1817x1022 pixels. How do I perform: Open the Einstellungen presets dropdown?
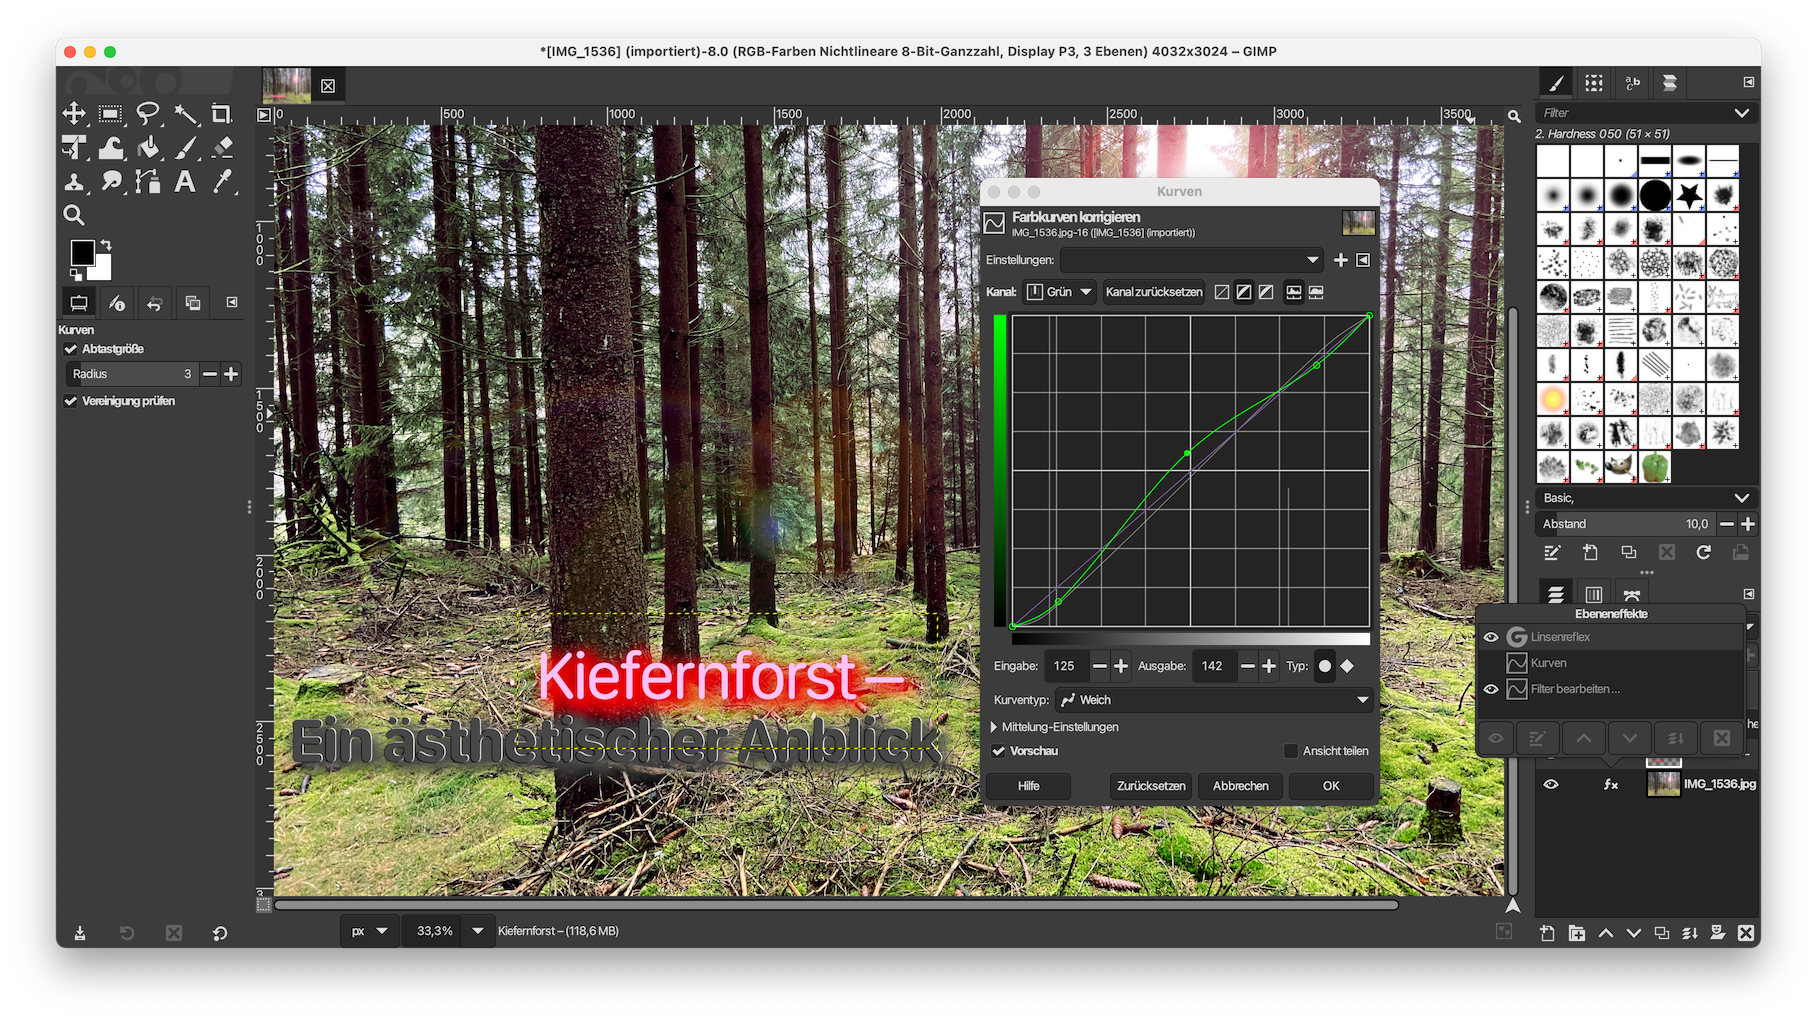[1191, 260]
